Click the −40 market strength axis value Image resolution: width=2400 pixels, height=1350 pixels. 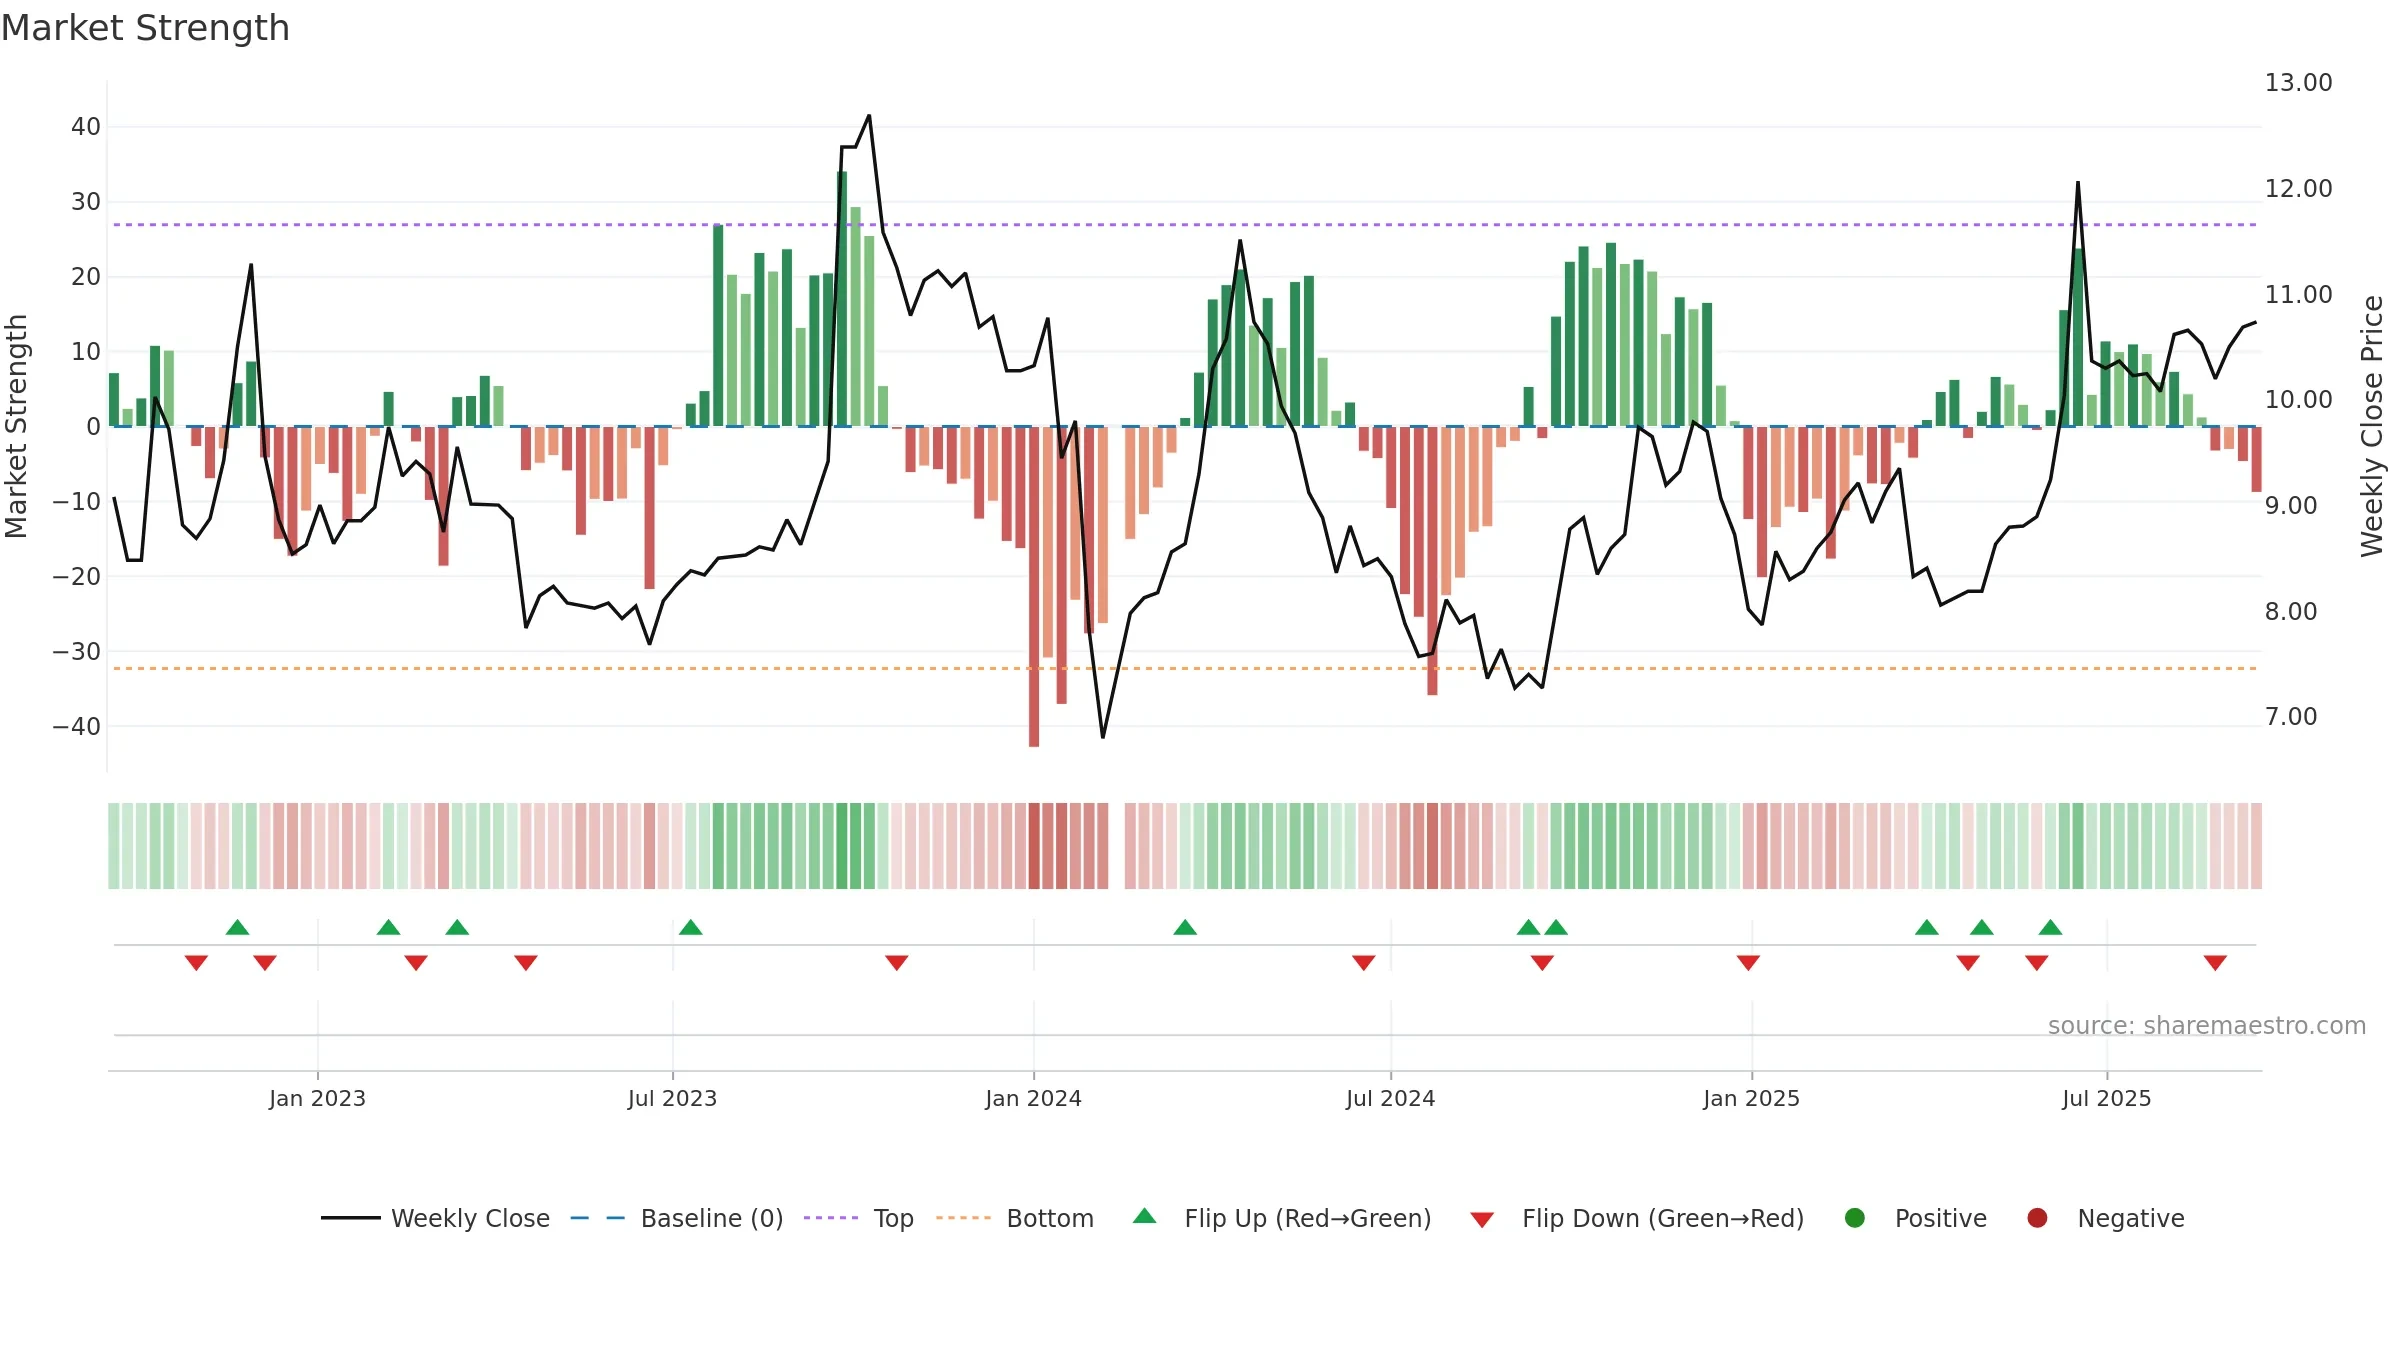click(x=77, y=727)
